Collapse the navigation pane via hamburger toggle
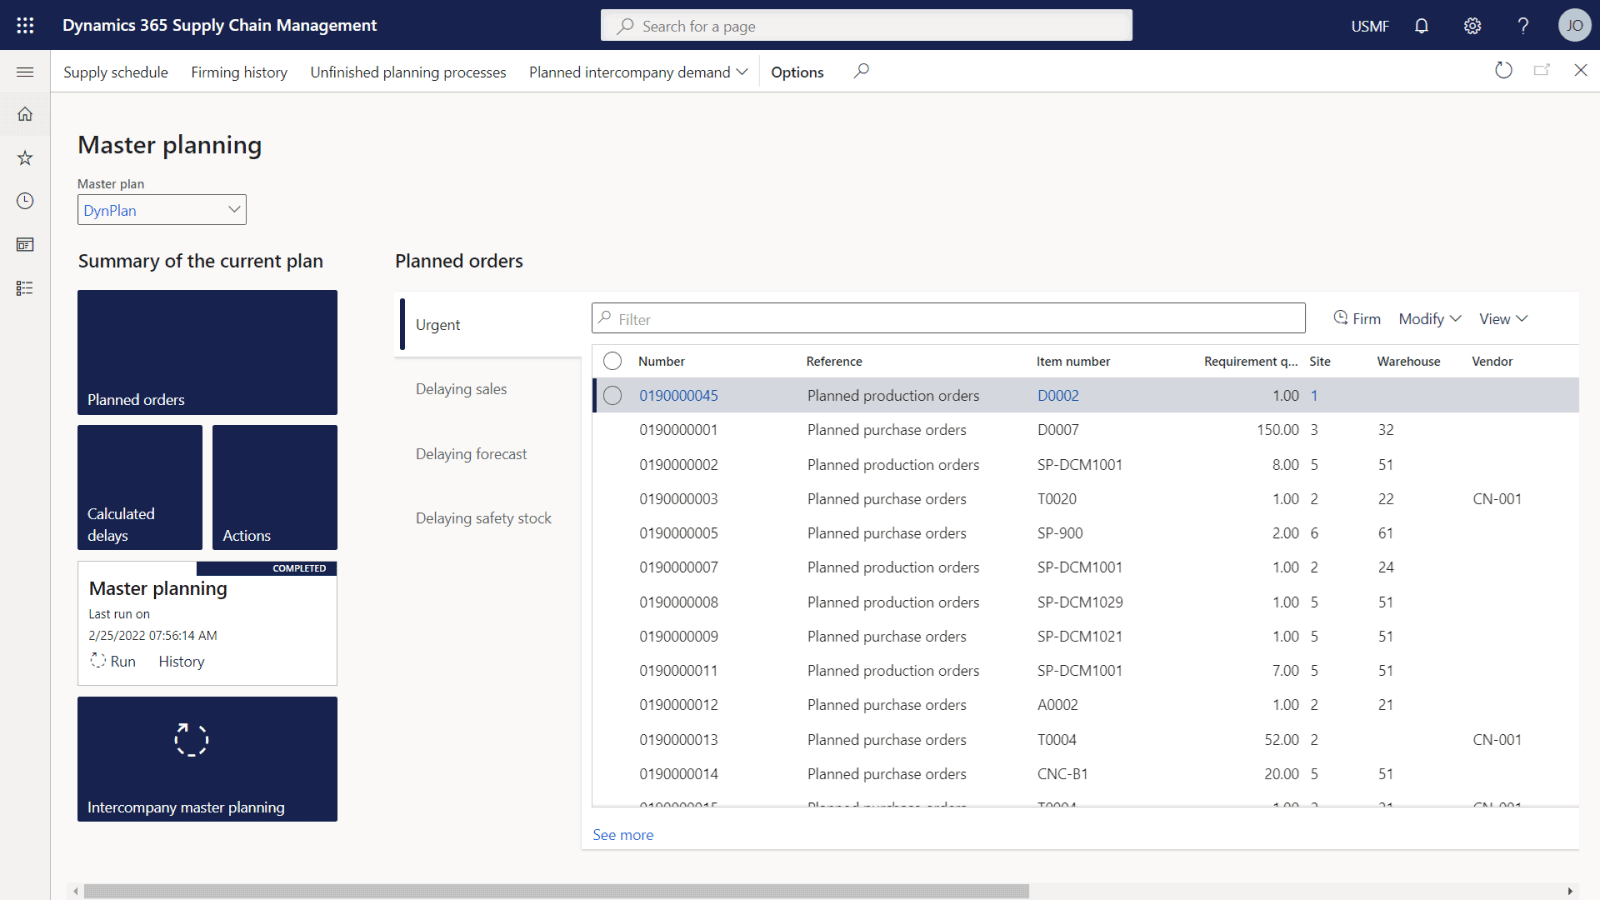This screenshot has height=900, width=1600. [x=25, y=71]
